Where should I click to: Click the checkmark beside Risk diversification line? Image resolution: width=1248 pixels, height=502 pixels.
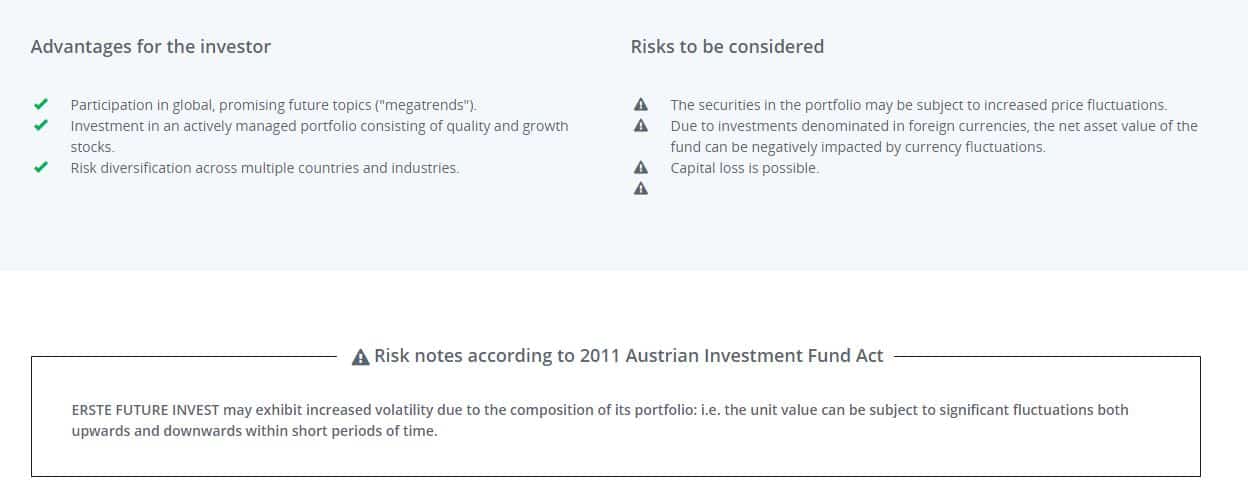pyautogui.click(x=41, y=168)
